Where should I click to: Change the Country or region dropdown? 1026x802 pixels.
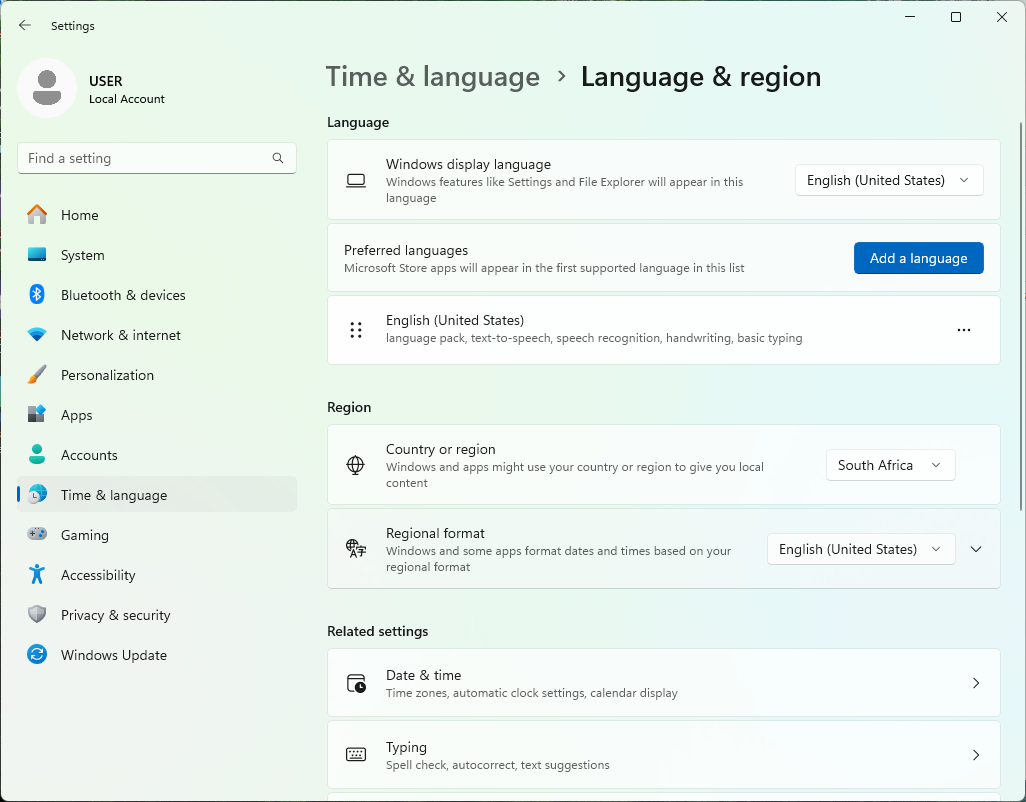pos(890,465)
